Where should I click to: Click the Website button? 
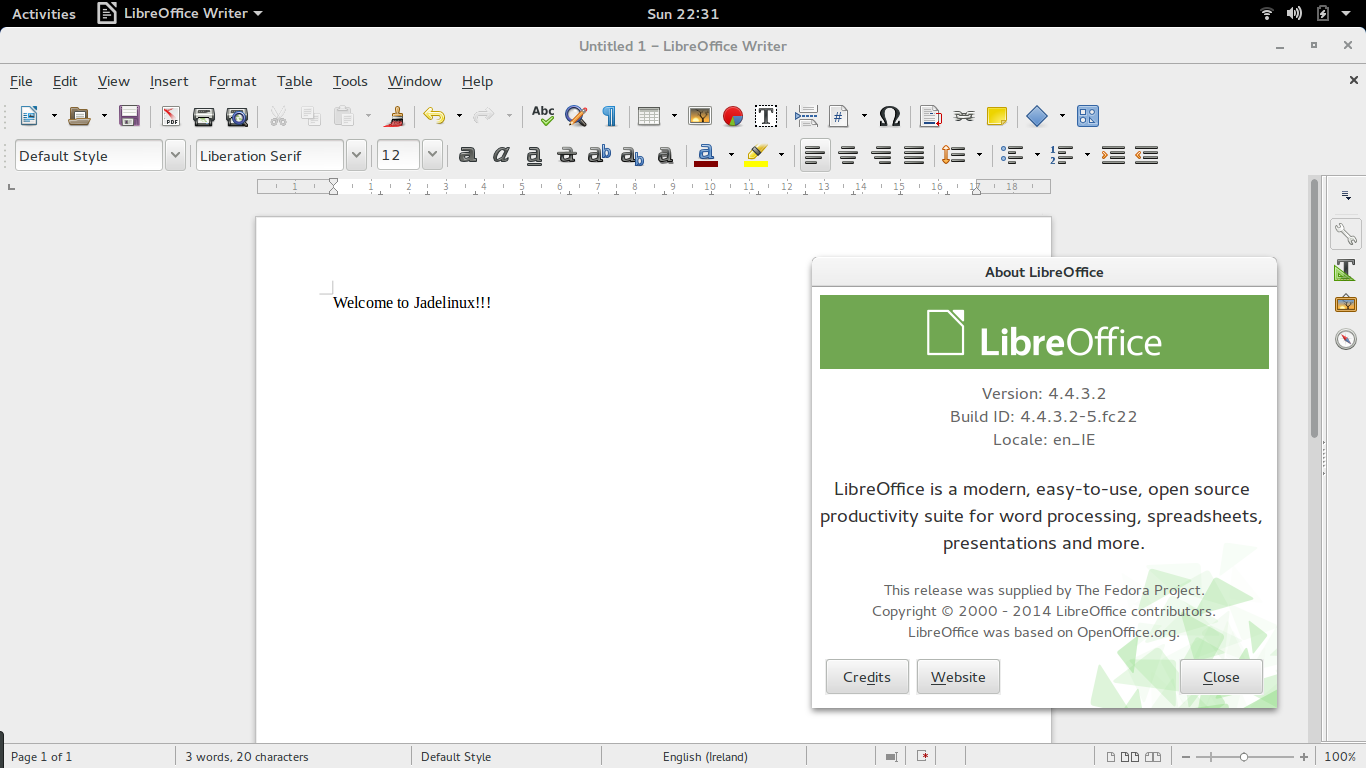point(958,677)
